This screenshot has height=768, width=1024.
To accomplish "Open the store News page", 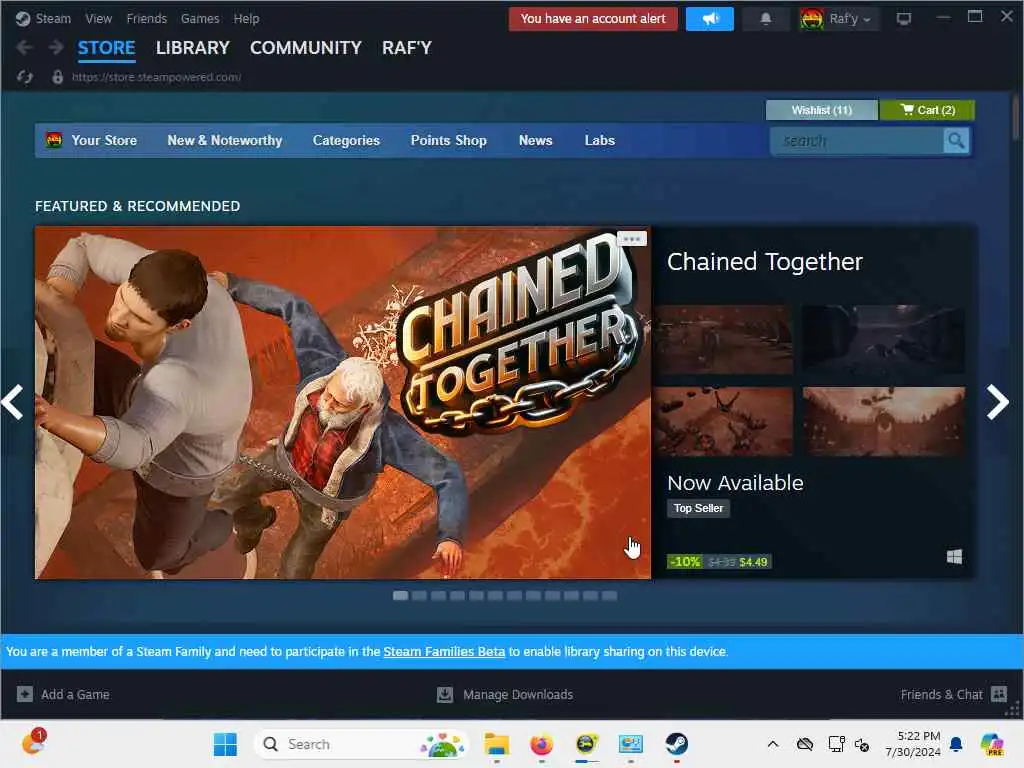I will coord(536,140).
